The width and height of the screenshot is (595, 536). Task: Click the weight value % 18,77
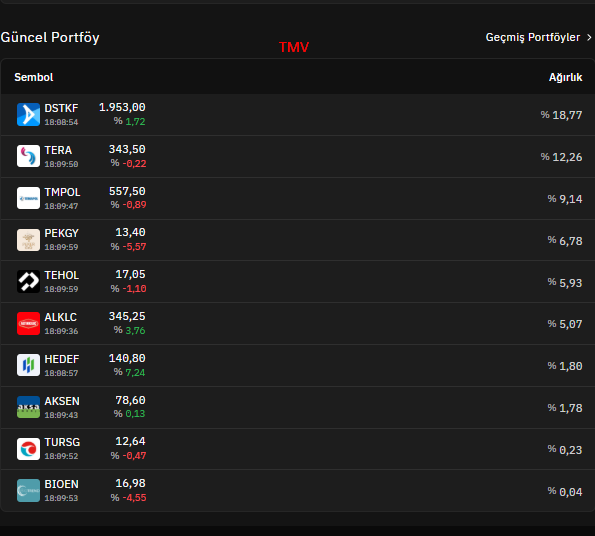[x=561, y=115]
